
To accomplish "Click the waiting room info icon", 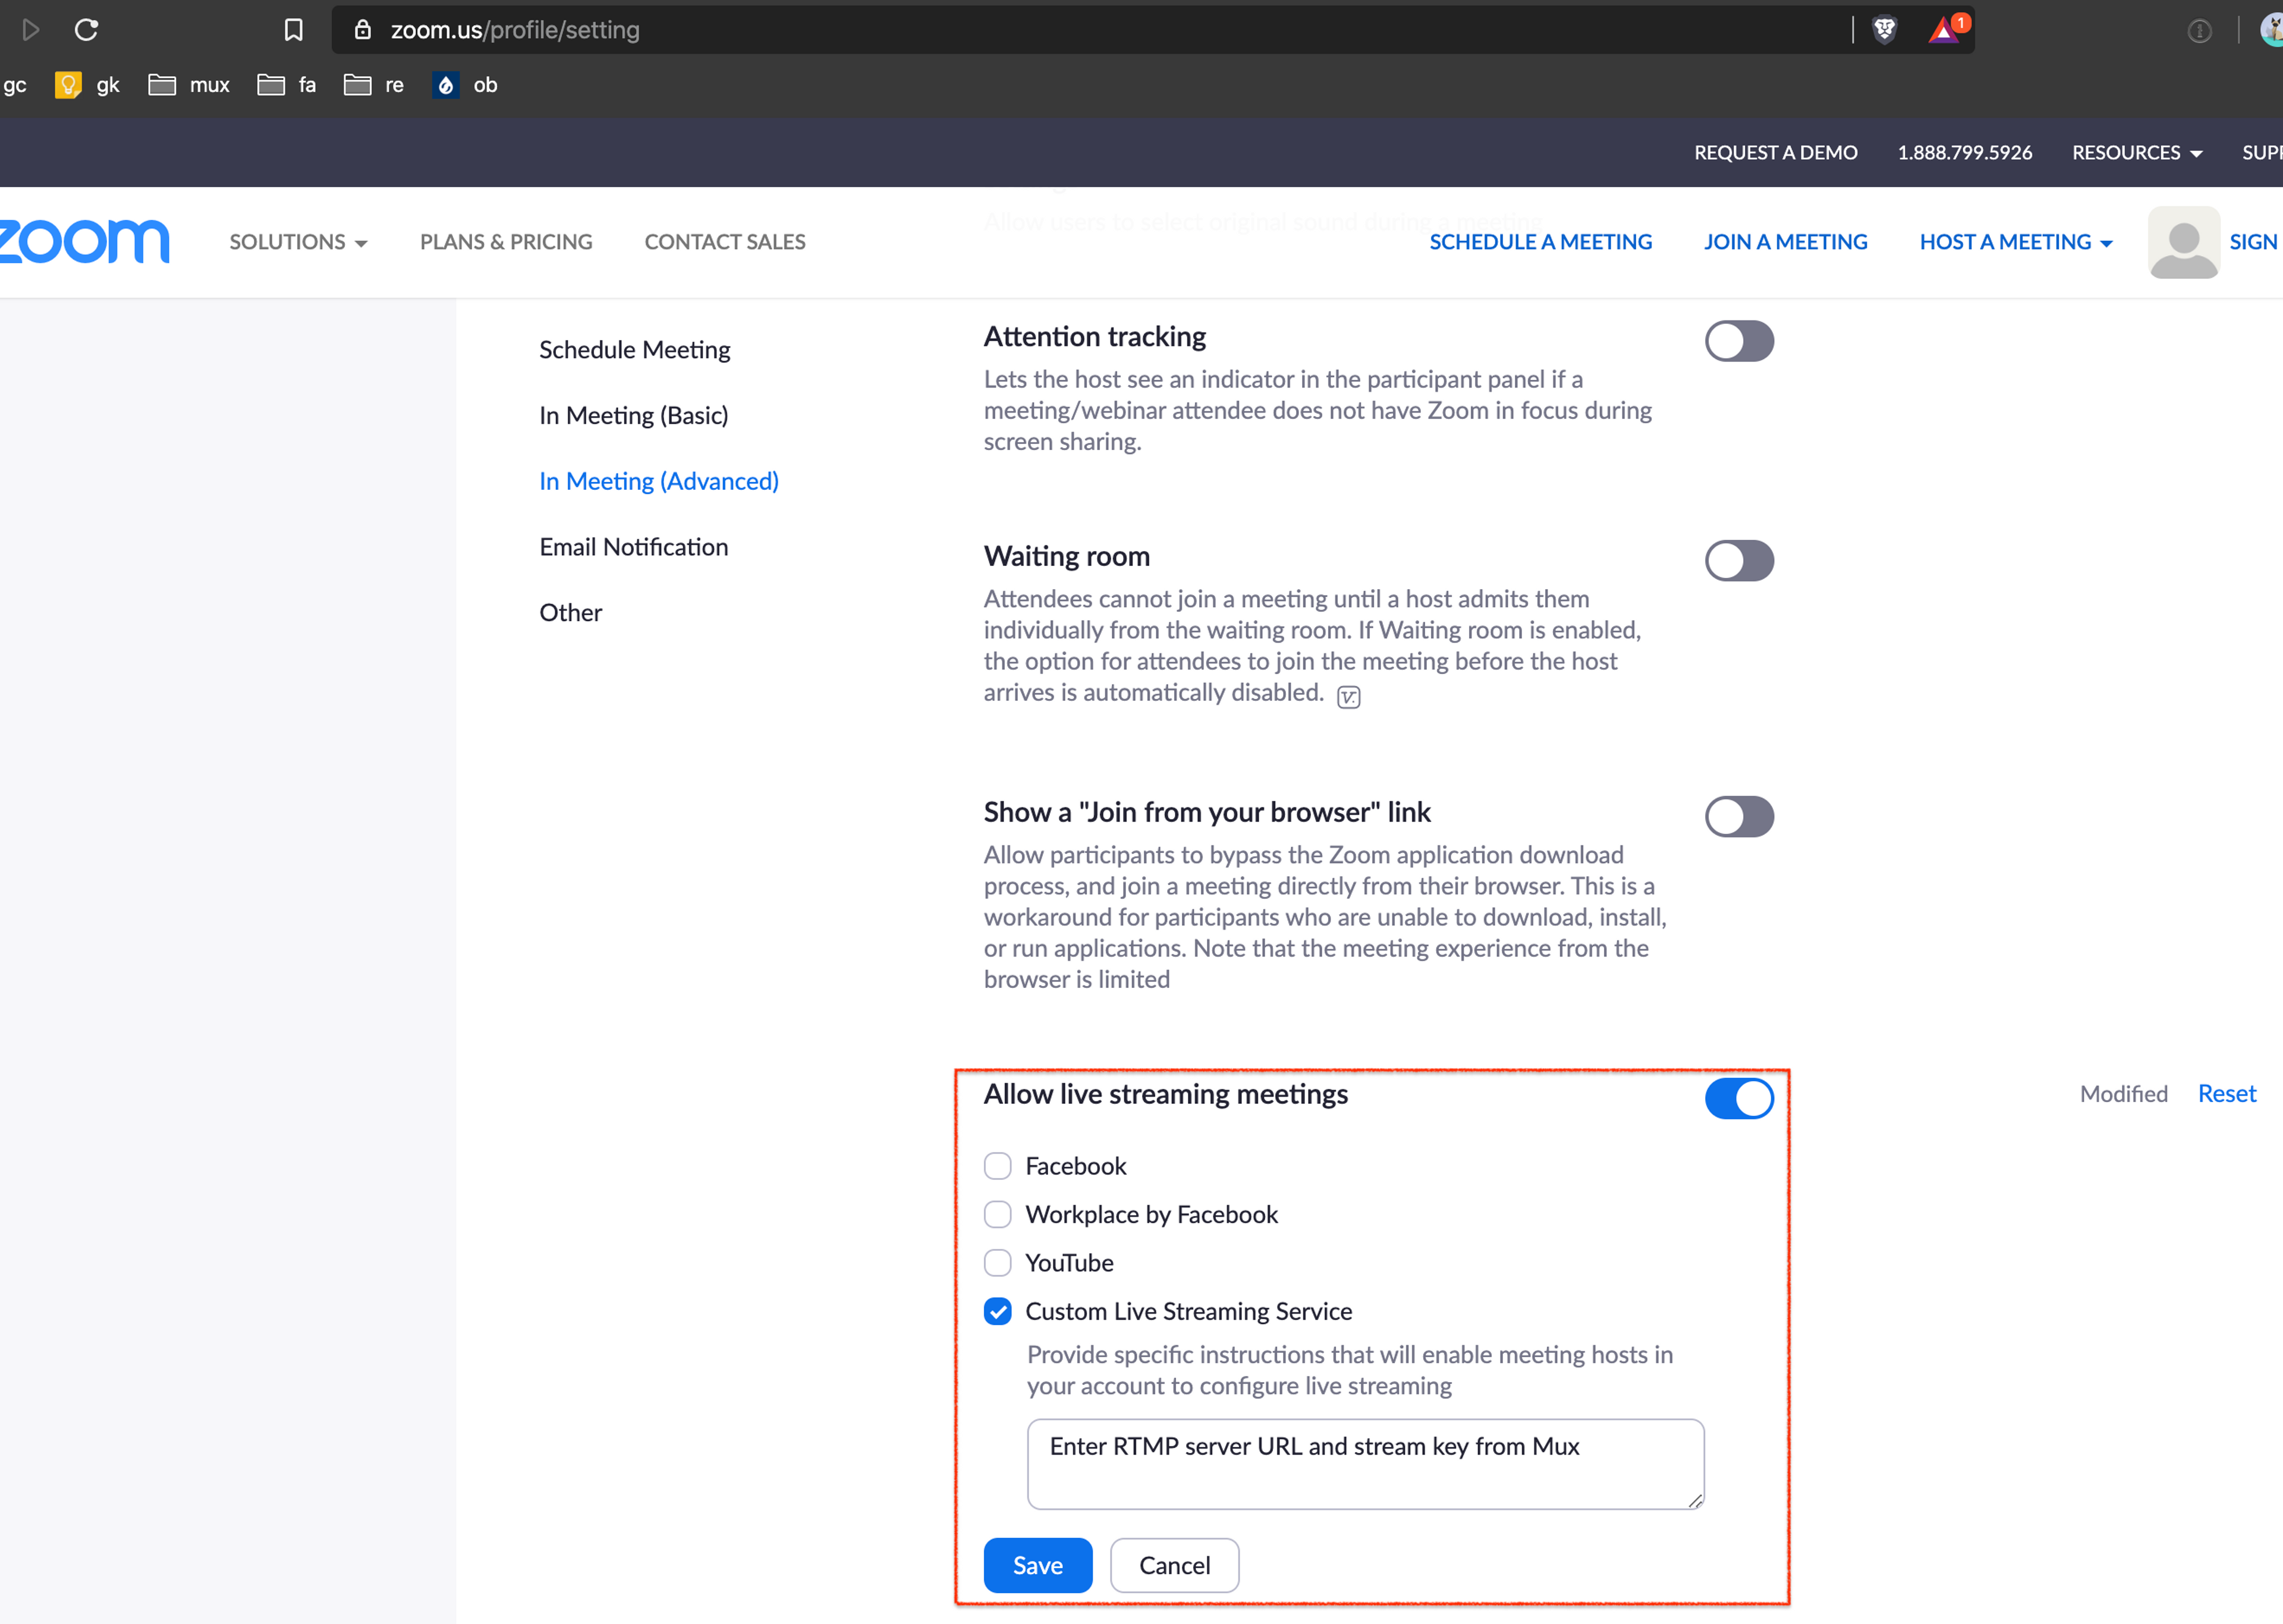I will (x=1348, y=697).
